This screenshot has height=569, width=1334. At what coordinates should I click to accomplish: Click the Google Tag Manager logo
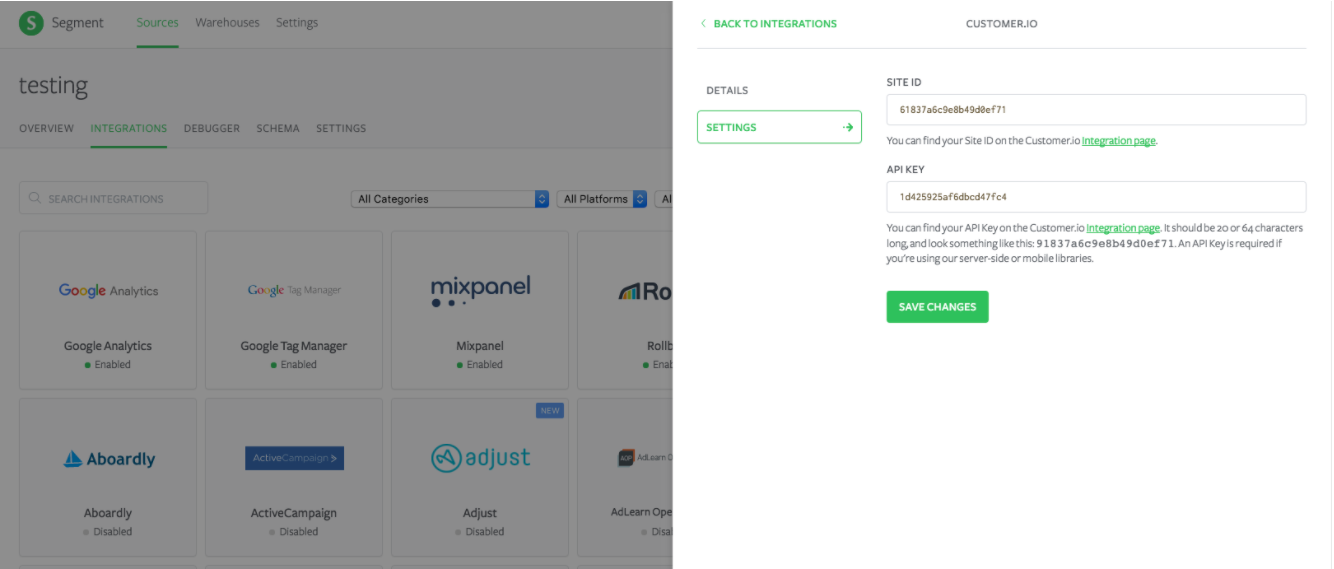click(294, 290)
